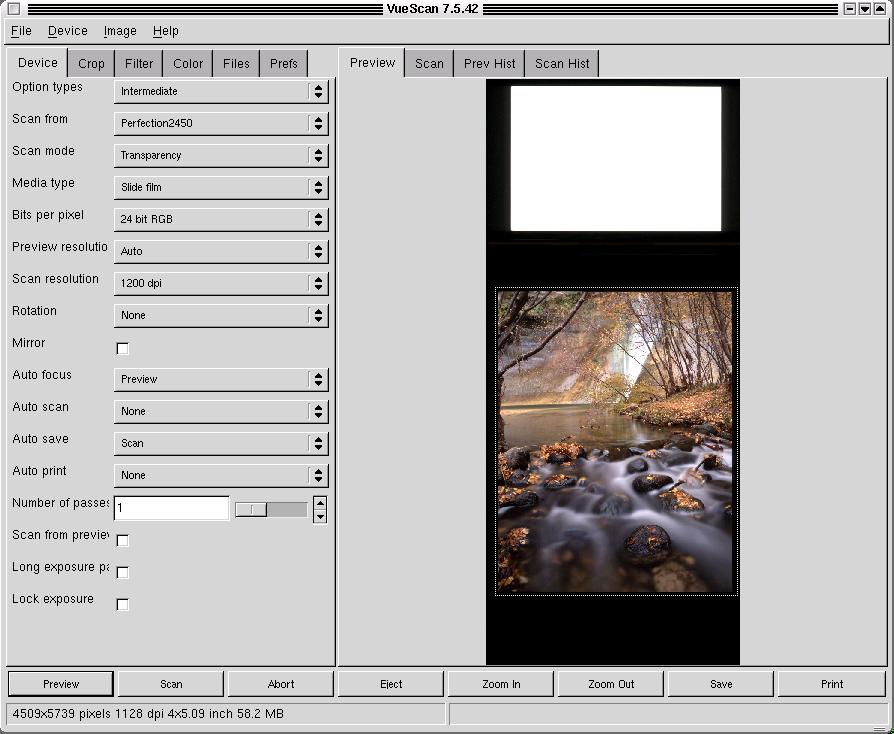Screen dimensions: 894x734
Task: Open the Image menu
Action: tap(120, 31)
